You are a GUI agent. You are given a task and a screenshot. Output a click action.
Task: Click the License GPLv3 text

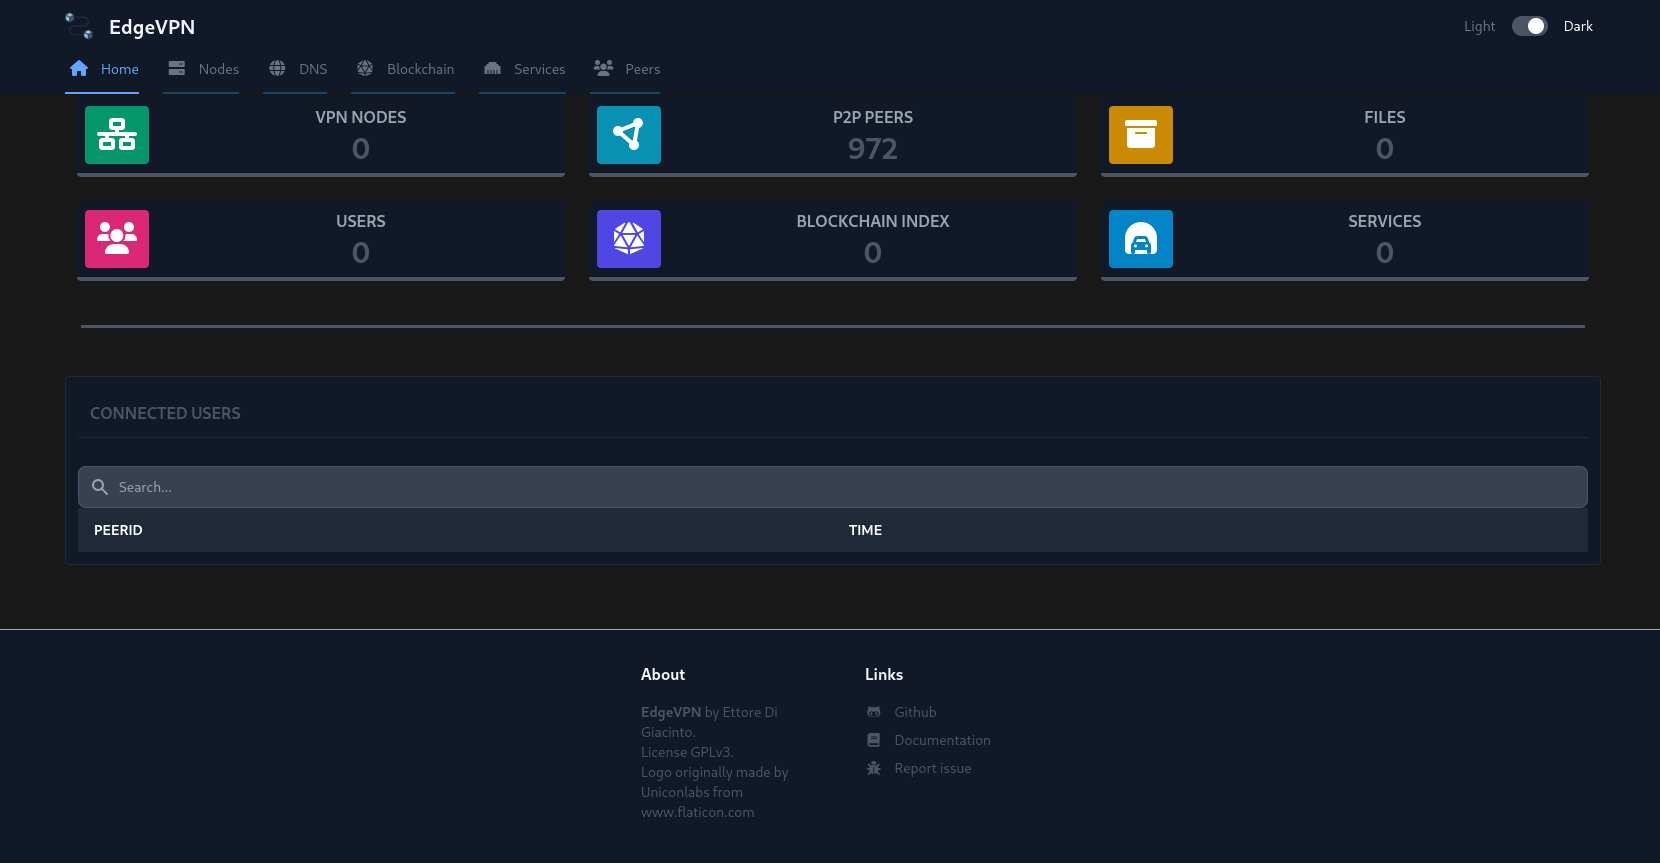point(687,752)
